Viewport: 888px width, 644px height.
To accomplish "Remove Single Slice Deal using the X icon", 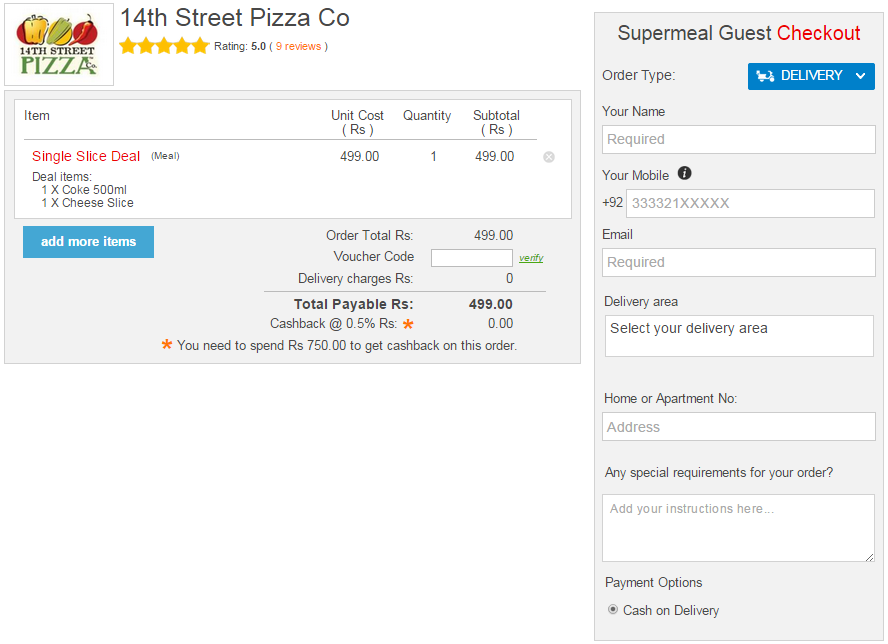I will click(x=548, y=156).
